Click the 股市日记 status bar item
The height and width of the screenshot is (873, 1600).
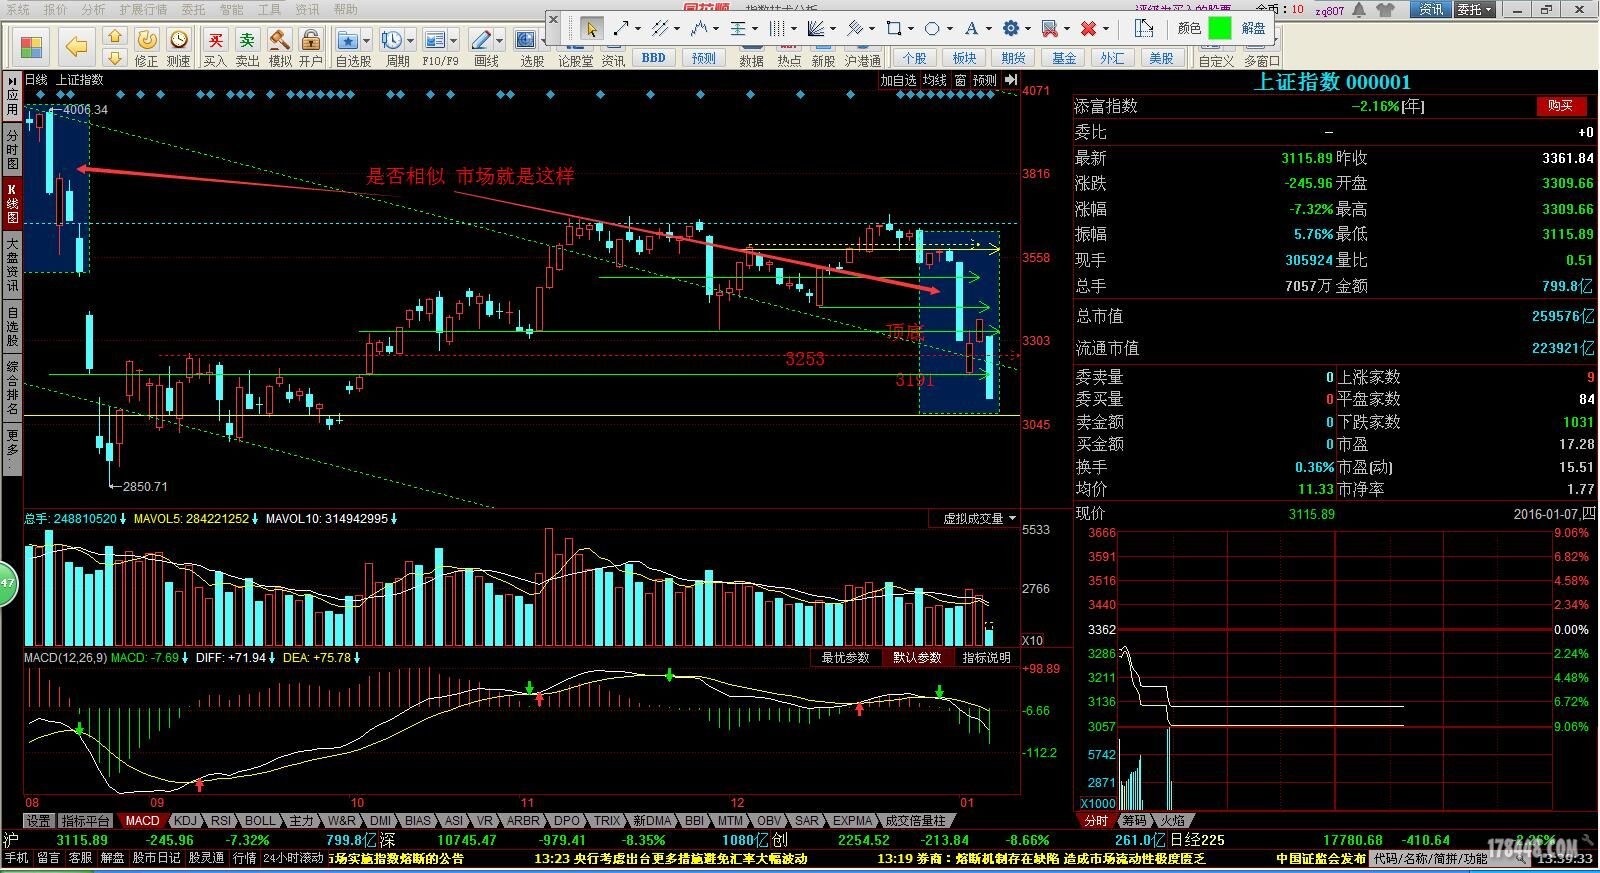pyautogui.click(x=156, y=858)
